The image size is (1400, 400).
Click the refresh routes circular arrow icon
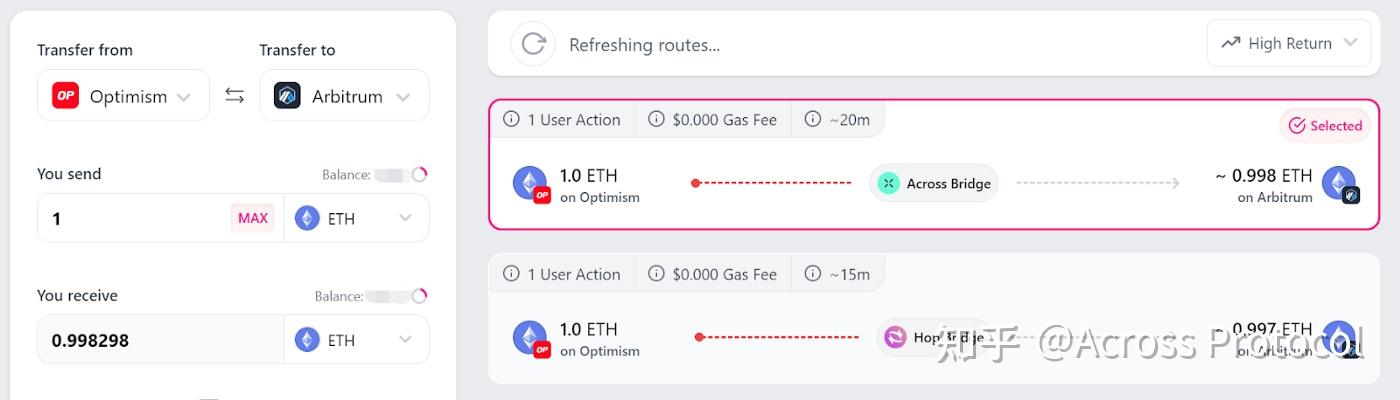533,44
